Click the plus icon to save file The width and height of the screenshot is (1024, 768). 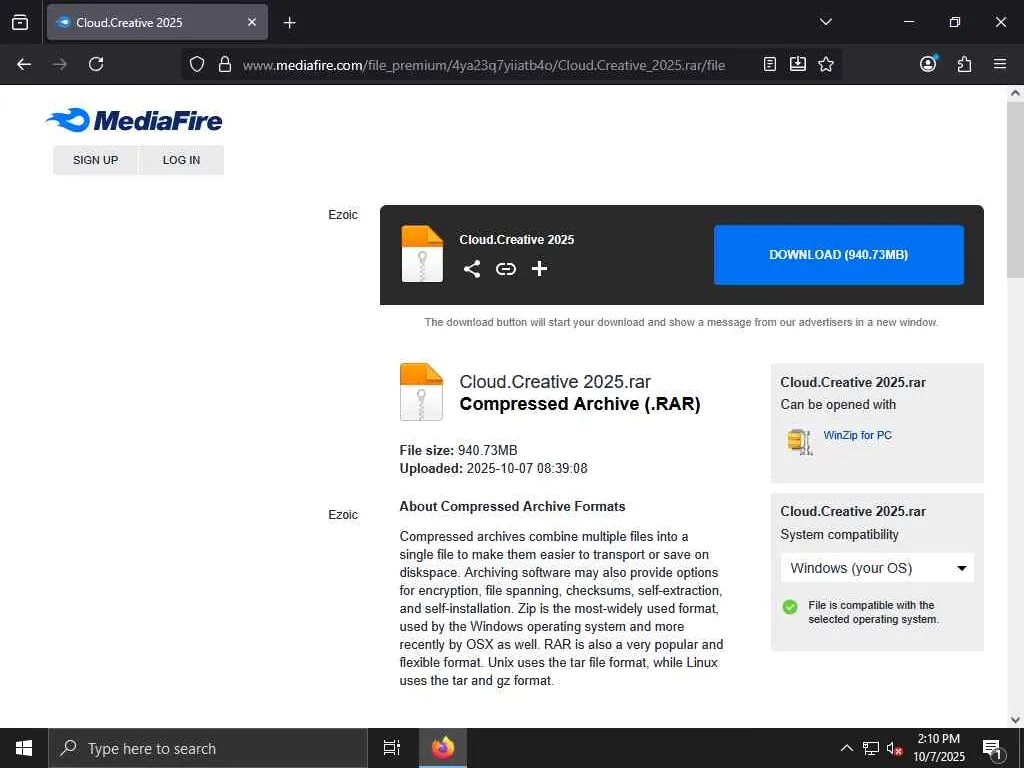coord(539,268)
